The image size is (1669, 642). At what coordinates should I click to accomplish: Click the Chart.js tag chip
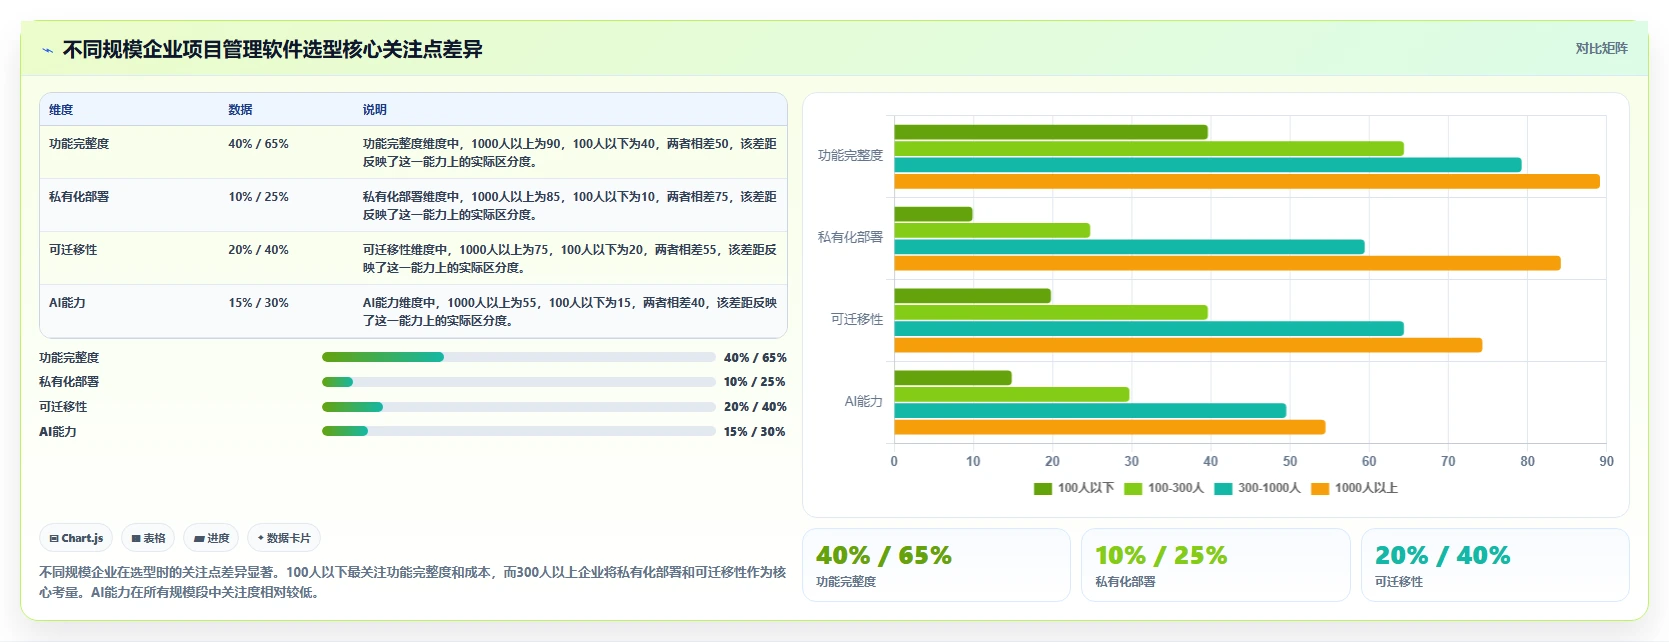click(76, 538)
